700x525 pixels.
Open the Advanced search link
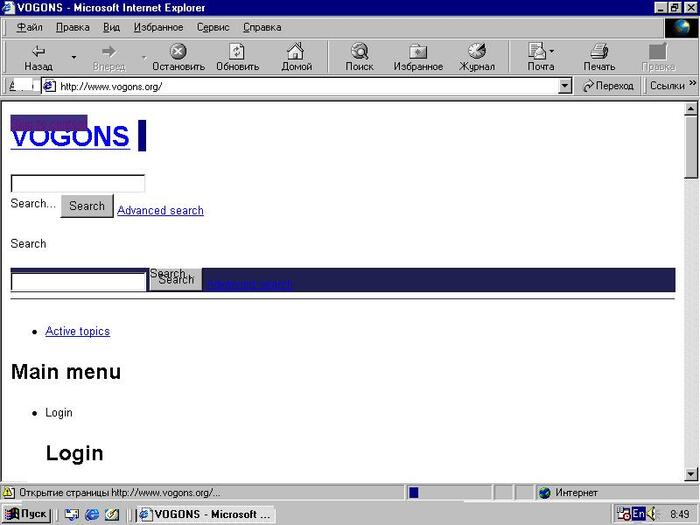pos(160,210)
